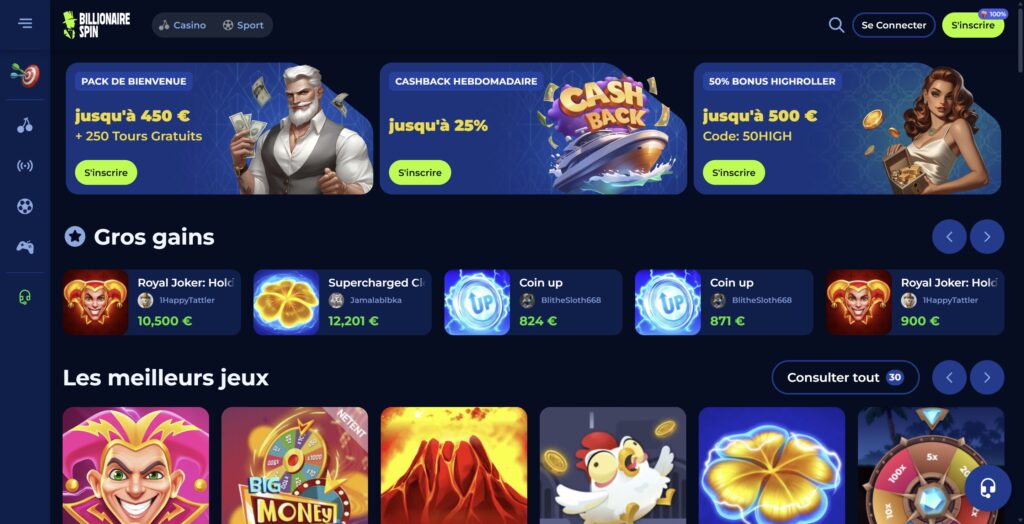
Task: Switch to the Casino tab
Action: point(182,25)
